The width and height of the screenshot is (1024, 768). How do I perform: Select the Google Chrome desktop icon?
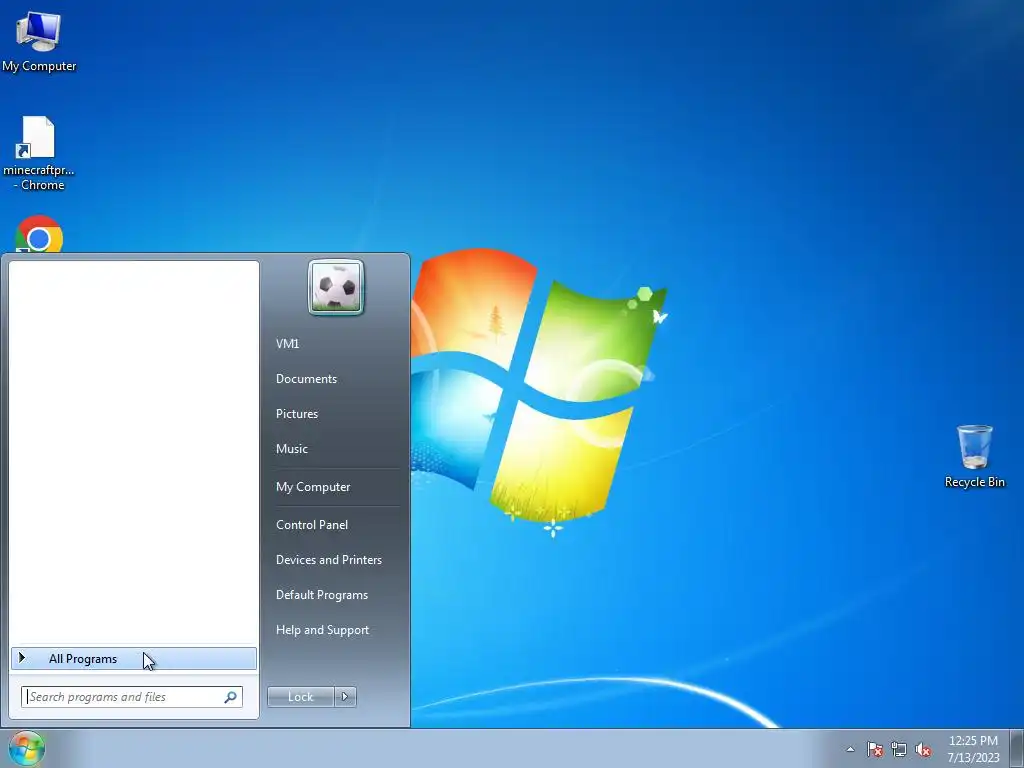pyautogui.click(x=39, y=234)
